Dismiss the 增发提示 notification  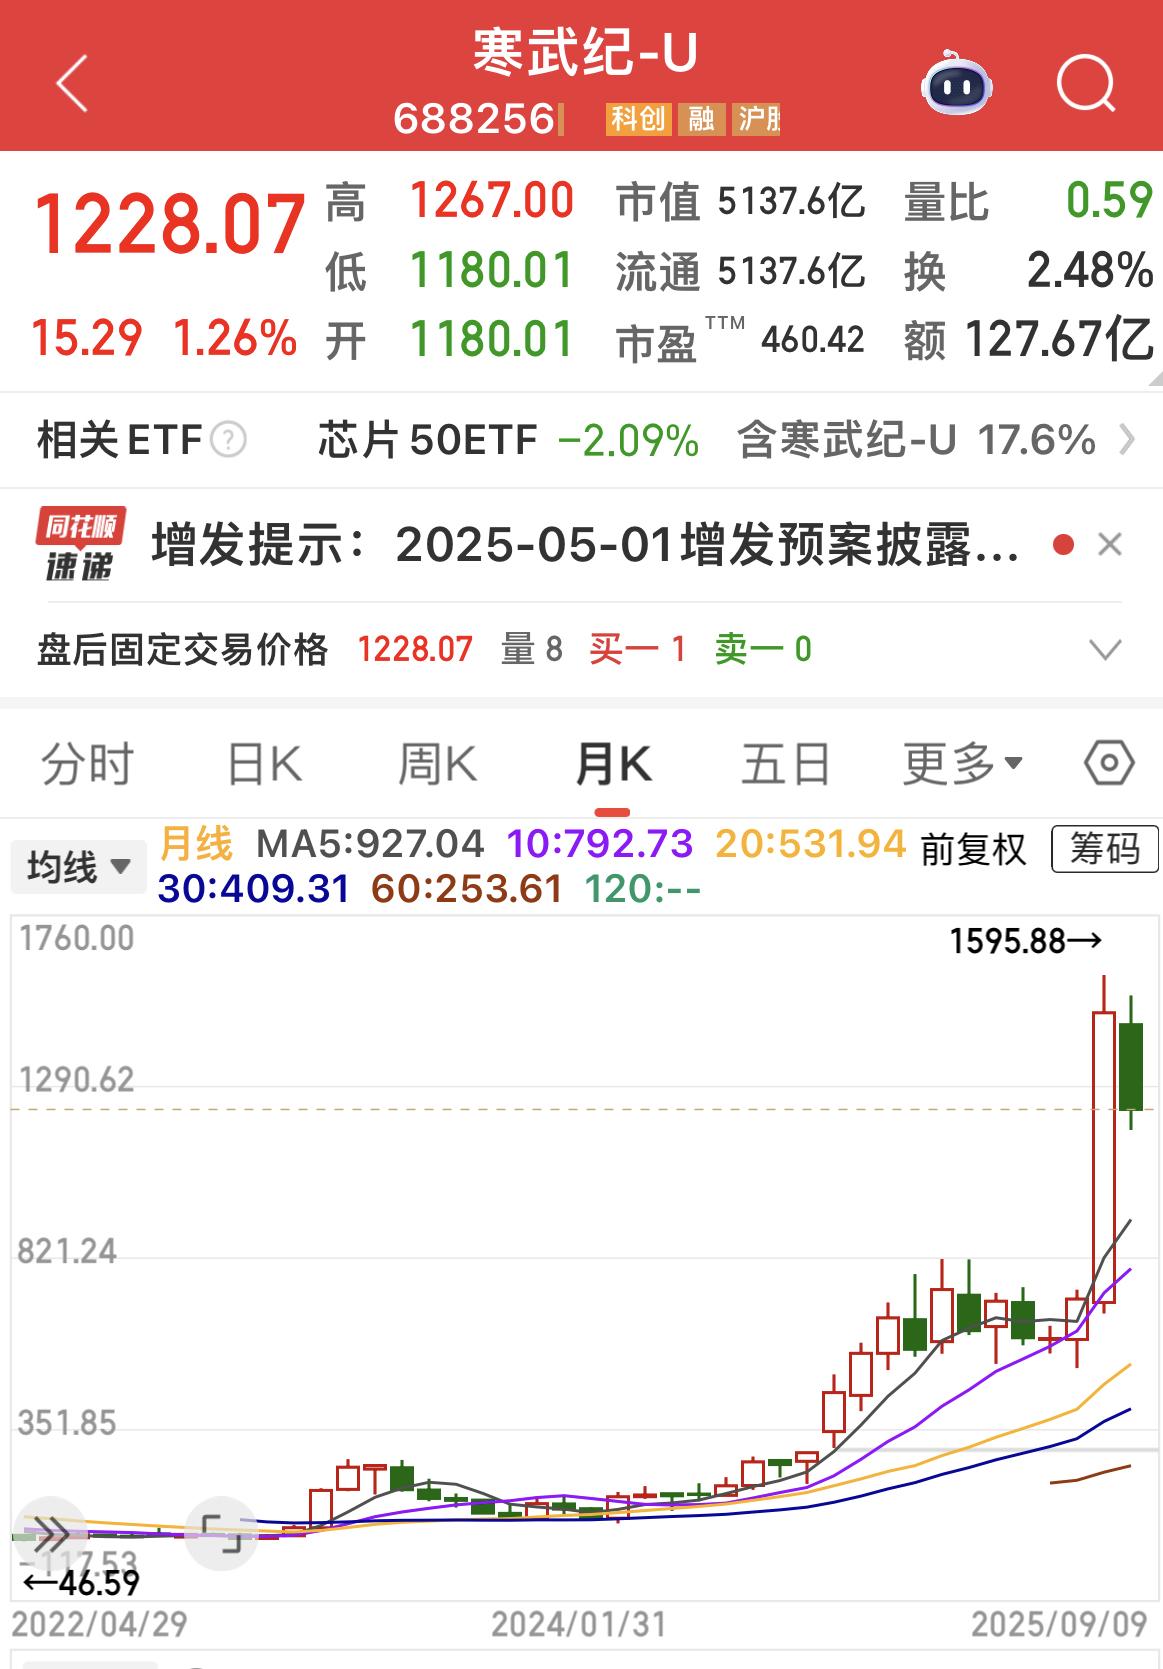tap(1110, 545)
